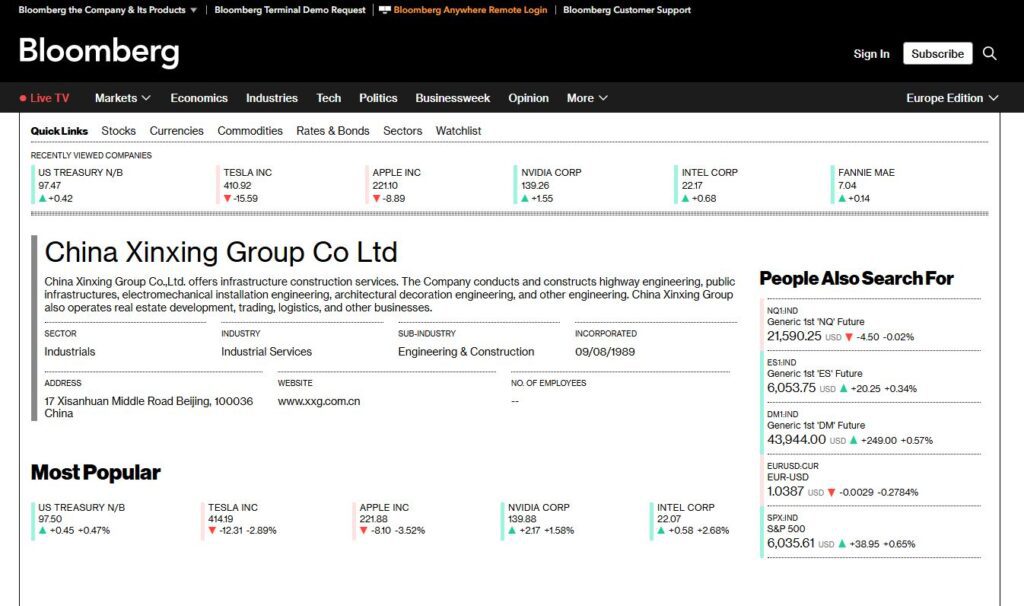Image resolution: width=1024 pixels, height=606 pixels.
Task: Click the Sign In link
Action: point(871,54)
